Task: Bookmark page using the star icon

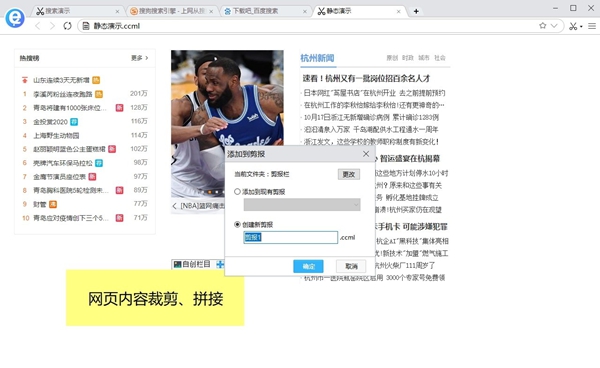Action: [x=542, y=26]
